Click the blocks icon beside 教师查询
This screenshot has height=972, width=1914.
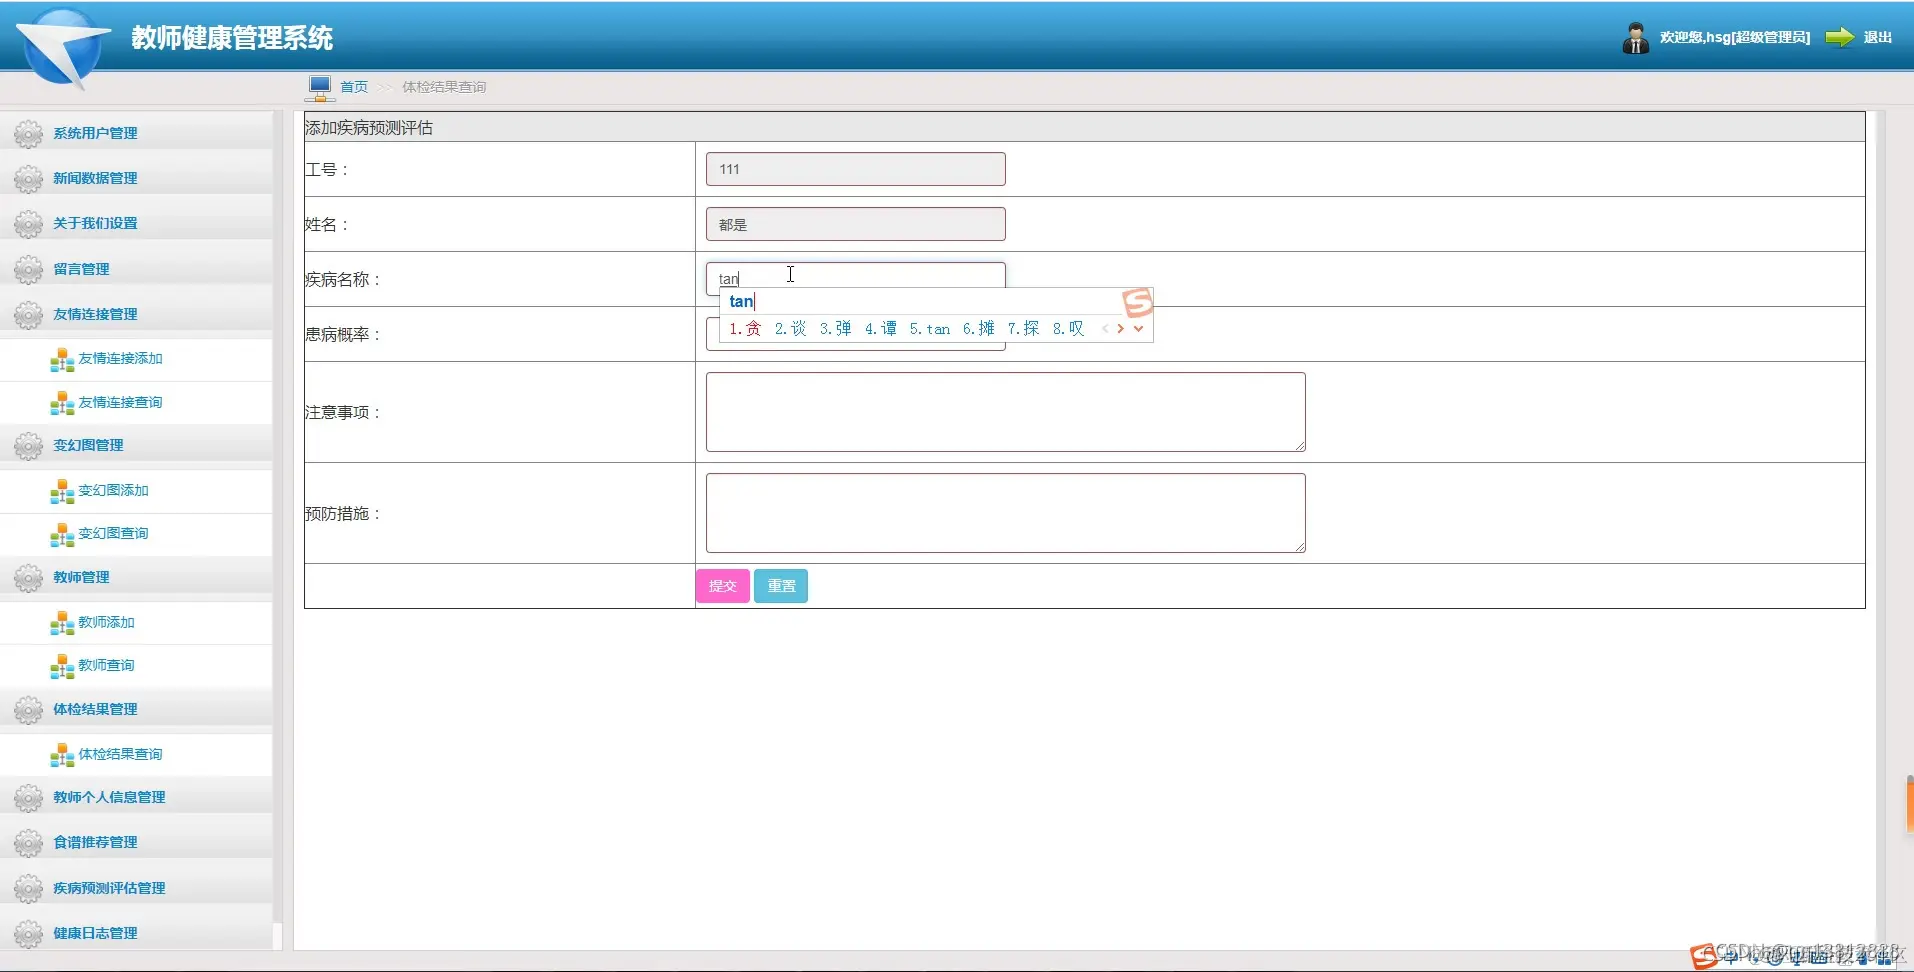tap(62, 666)
